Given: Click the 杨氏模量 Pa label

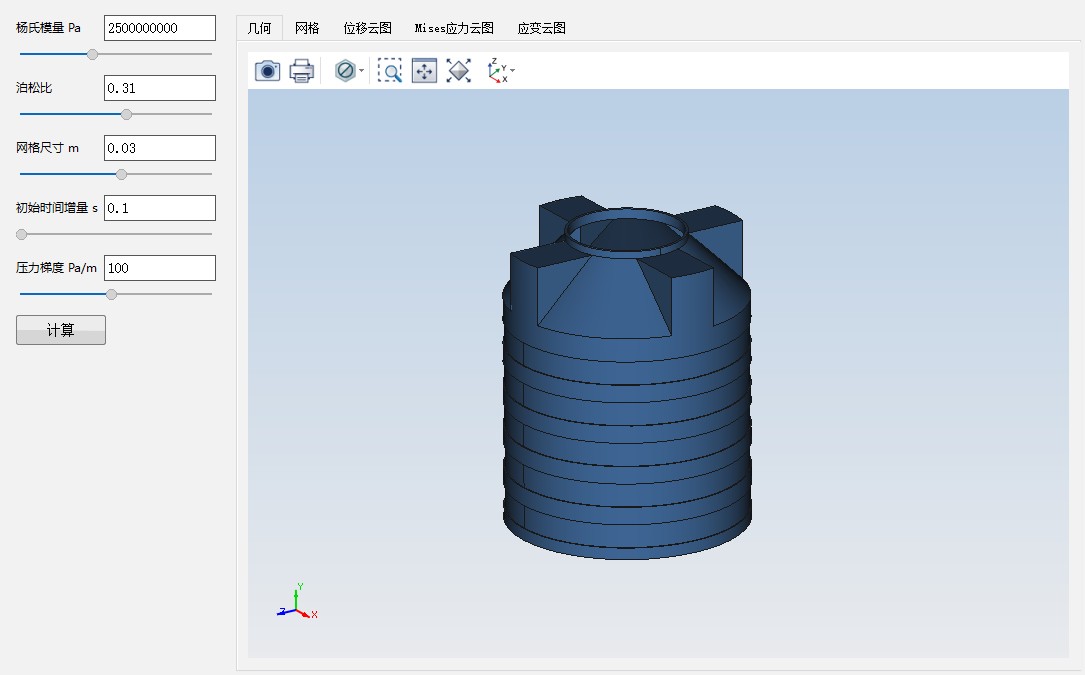Looking at the screenshot, I should coord(48,28).
